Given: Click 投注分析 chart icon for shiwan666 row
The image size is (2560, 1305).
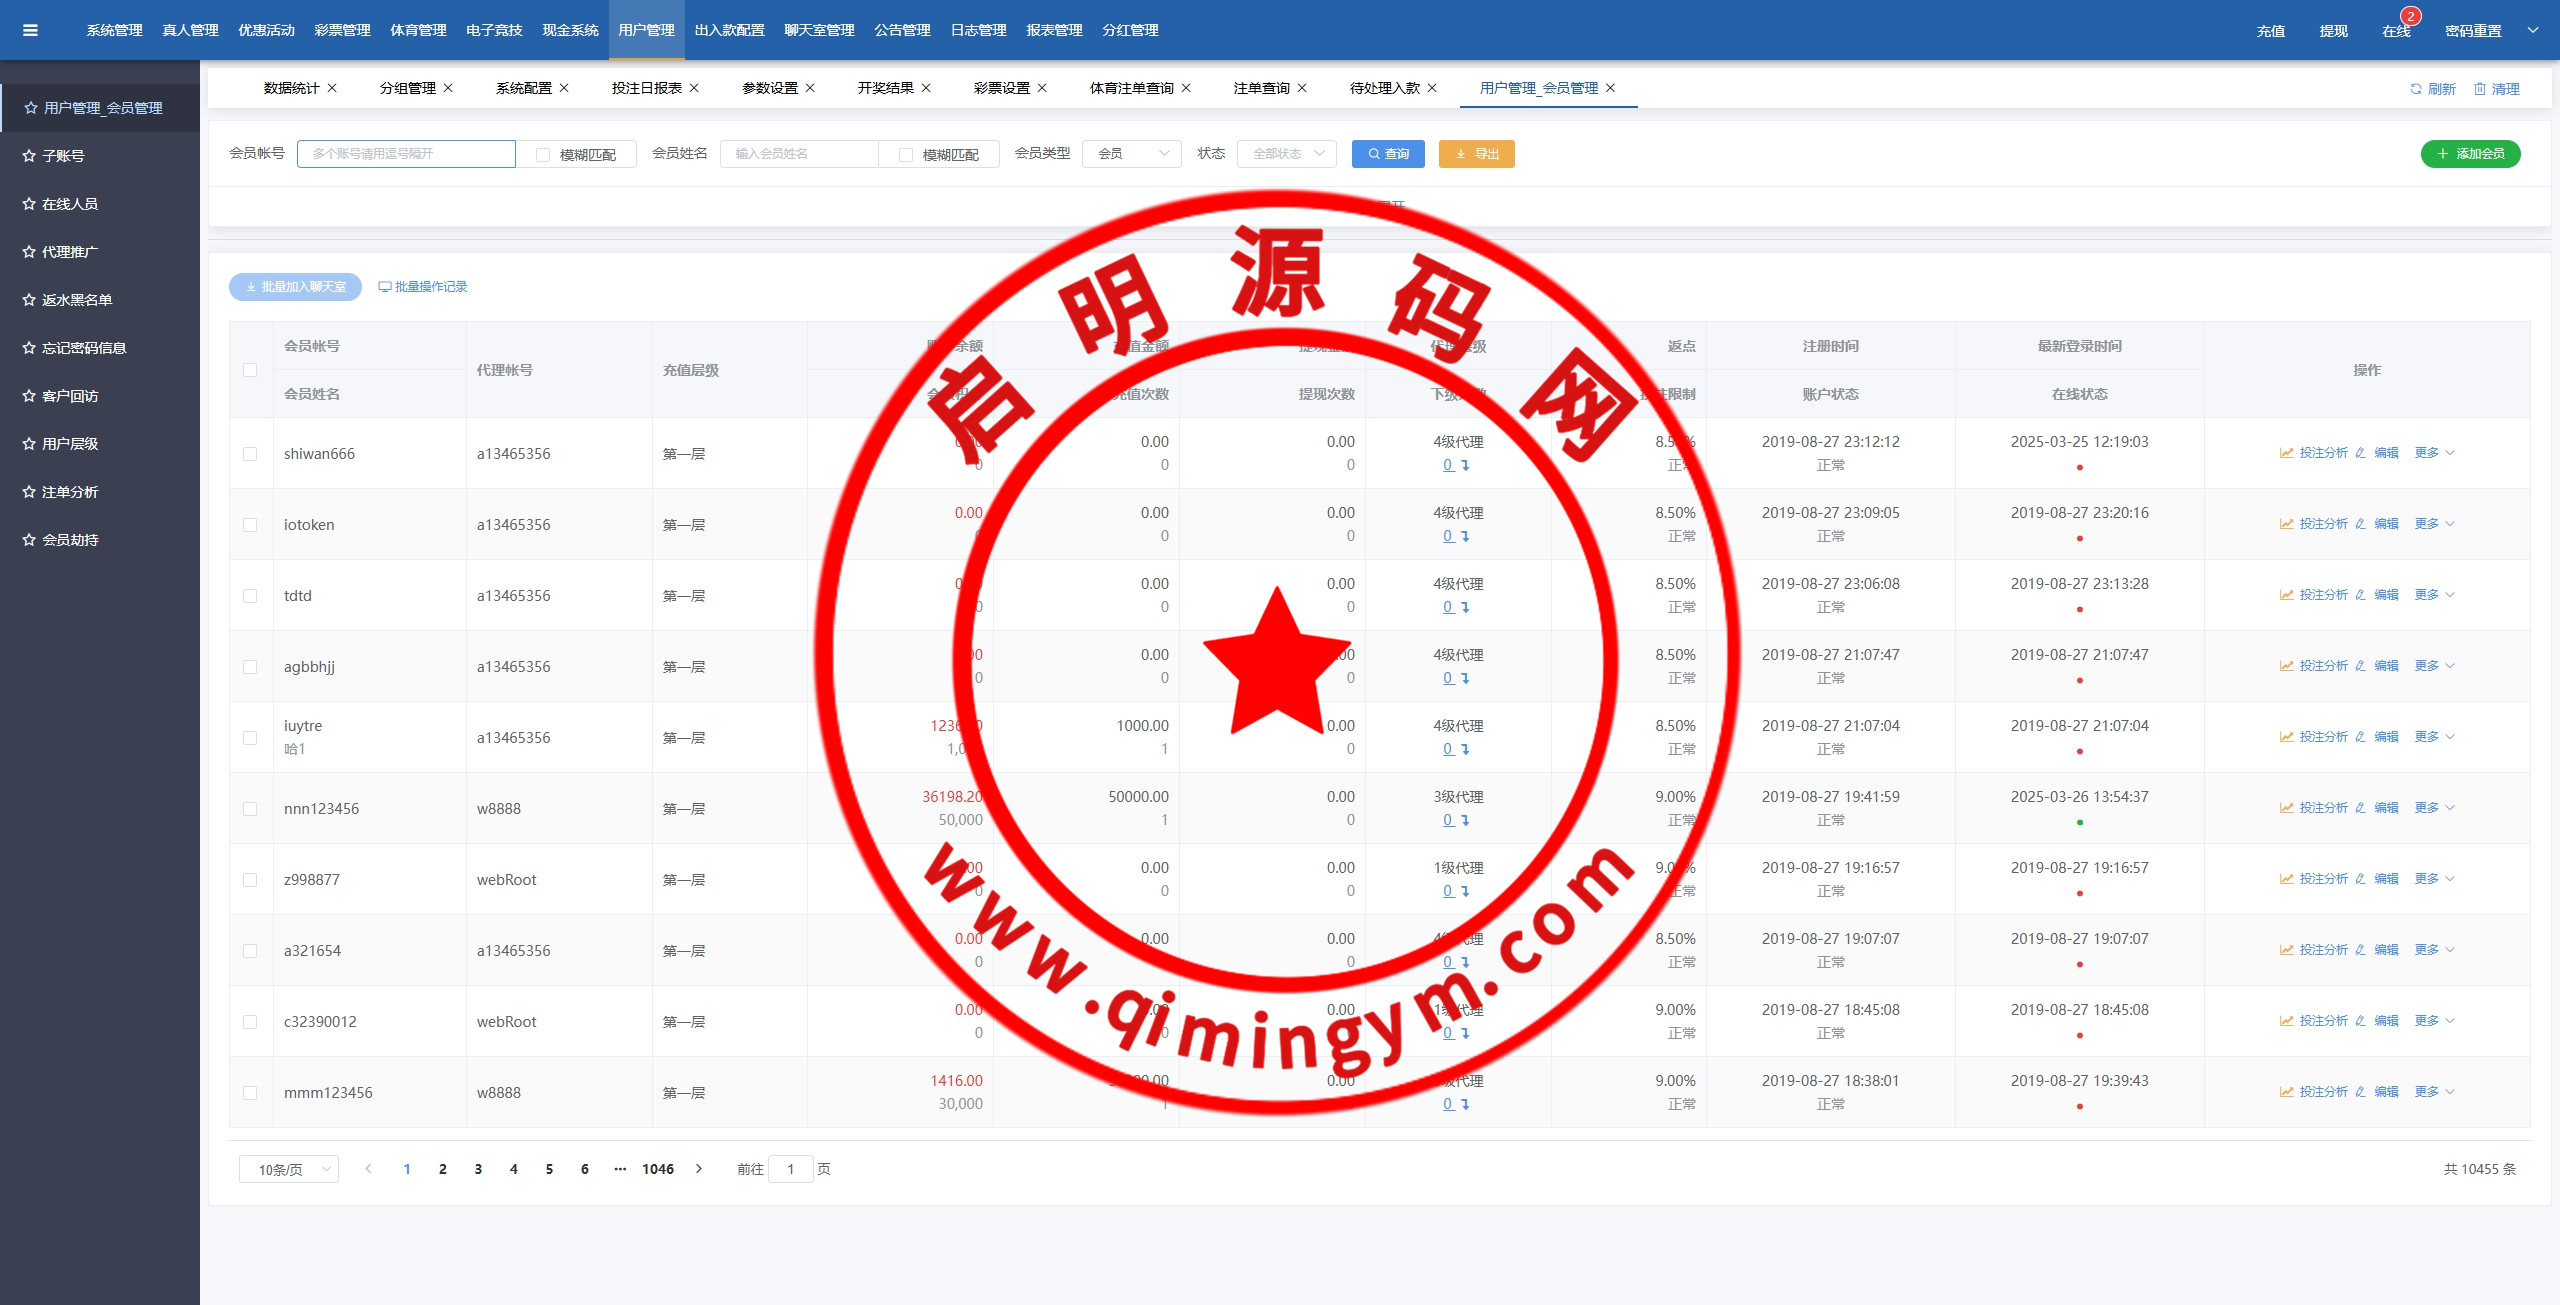Looking at the screenshot, I should click(2286, 453).
